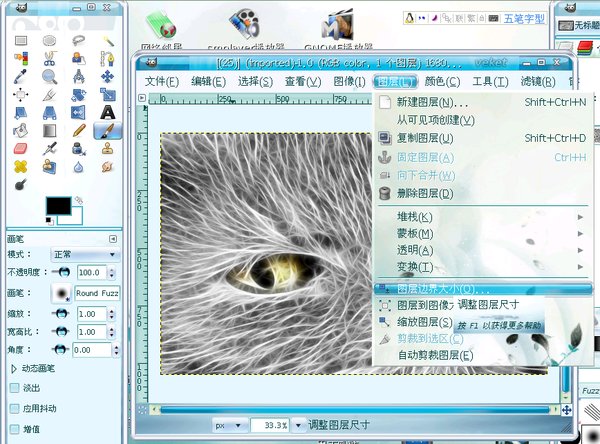Screen dimensions: 600x444
Task: Select the Rotate tool
Action: tap(78, 95)
